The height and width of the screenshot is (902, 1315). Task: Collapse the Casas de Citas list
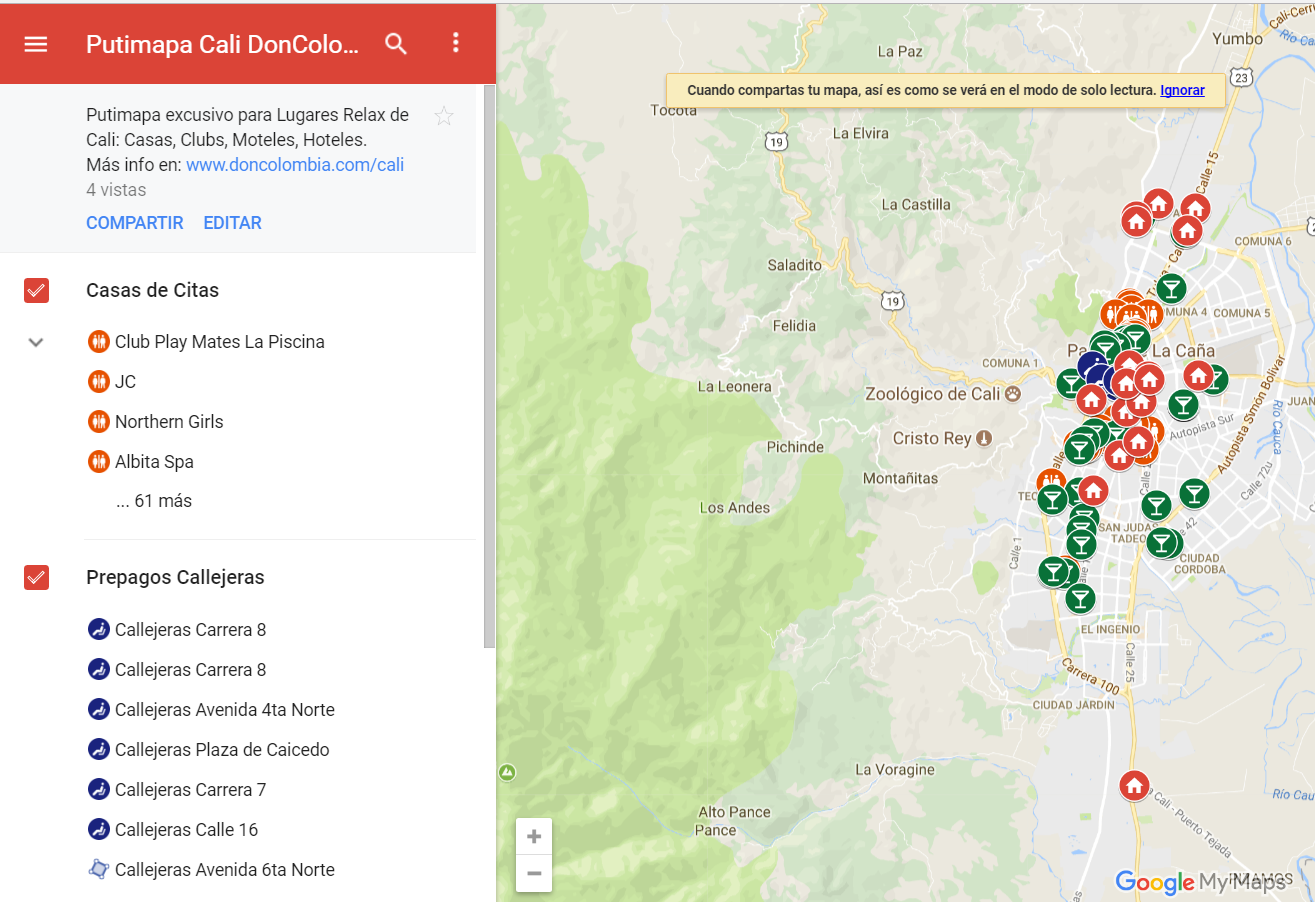click(36, 342)
